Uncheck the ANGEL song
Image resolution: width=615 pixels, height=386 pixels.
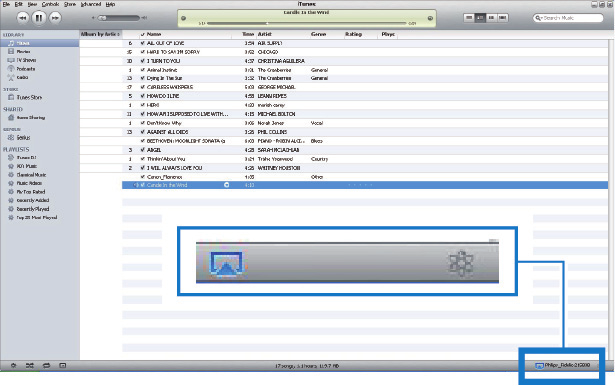coord(143,150)
